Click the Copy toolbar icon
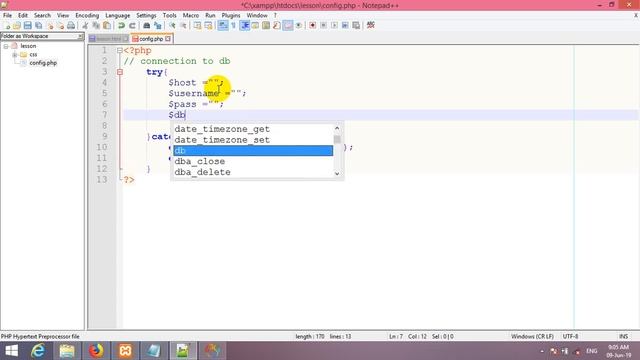The image size is (640, 360). pos(96,25)
